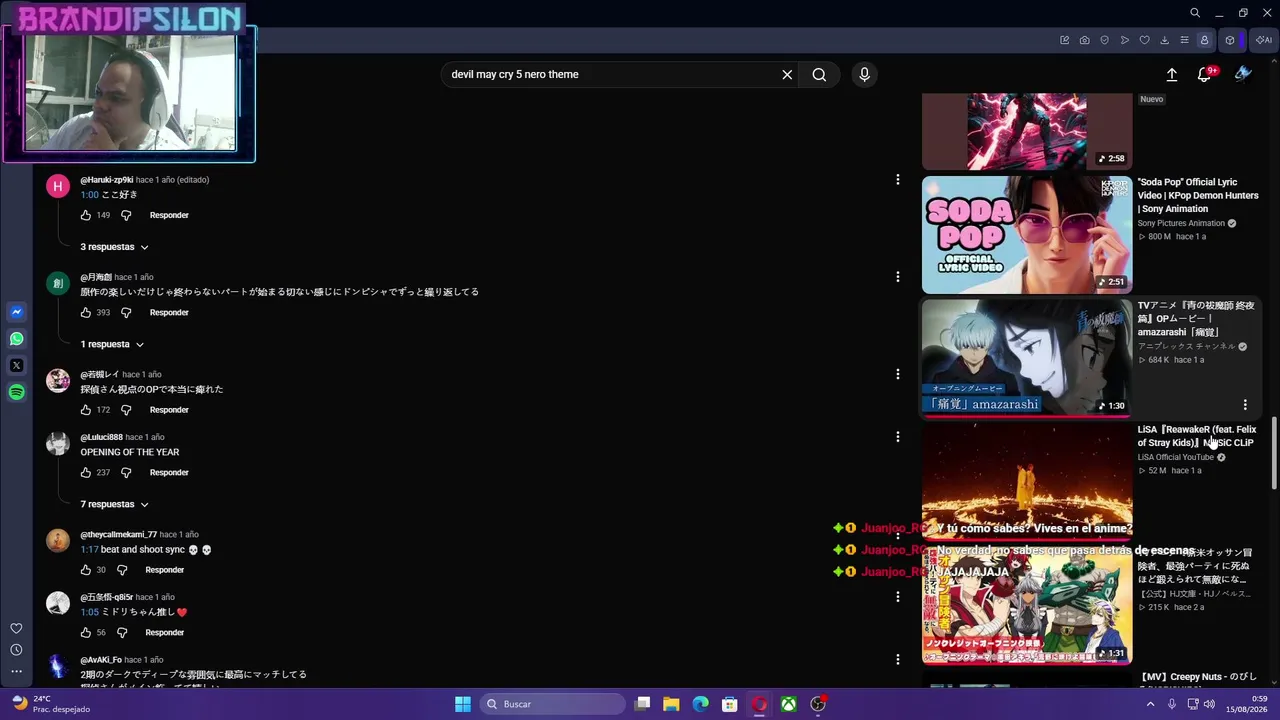Open the Soda Pop lyric video thumbnail
The width and height of the screenshot is (1280, 720).
coord(1027,235)
